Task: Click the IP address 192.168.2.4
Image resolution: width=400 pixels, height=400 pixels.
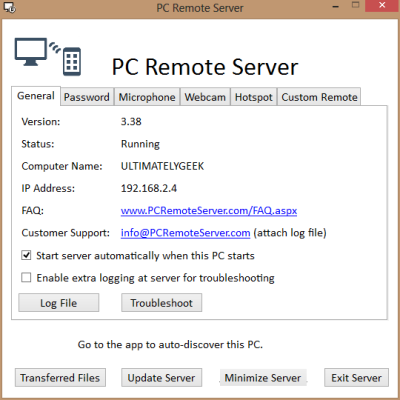Action: tap(149, 188)
